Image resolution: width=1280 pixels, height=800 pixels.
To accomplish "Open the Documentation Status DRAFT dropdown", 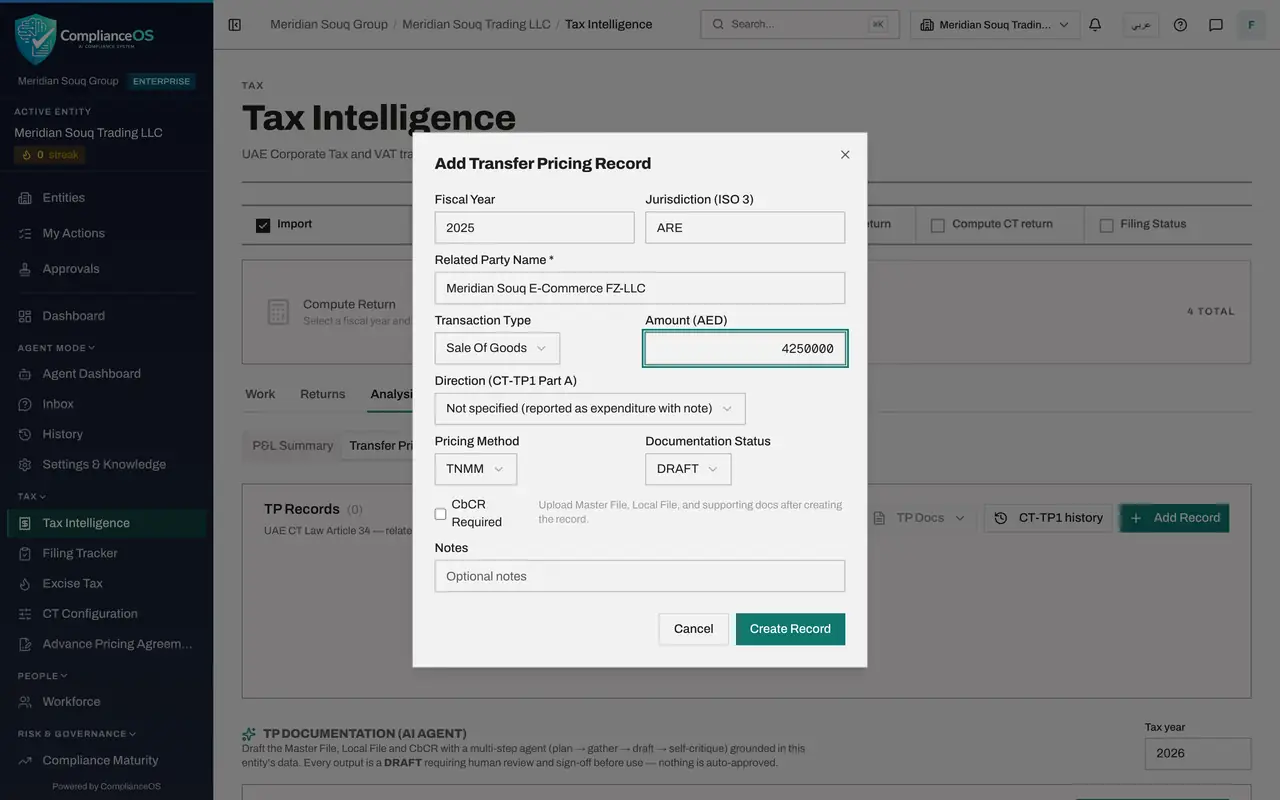I will 688,469.
